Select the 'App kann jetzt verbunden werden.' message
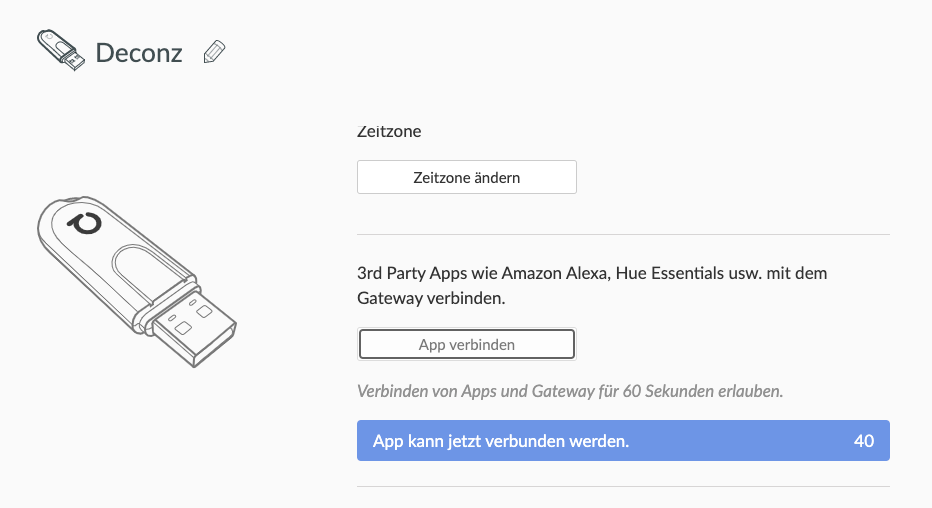Viewport: 932px width, 508px height. point(501,441)
